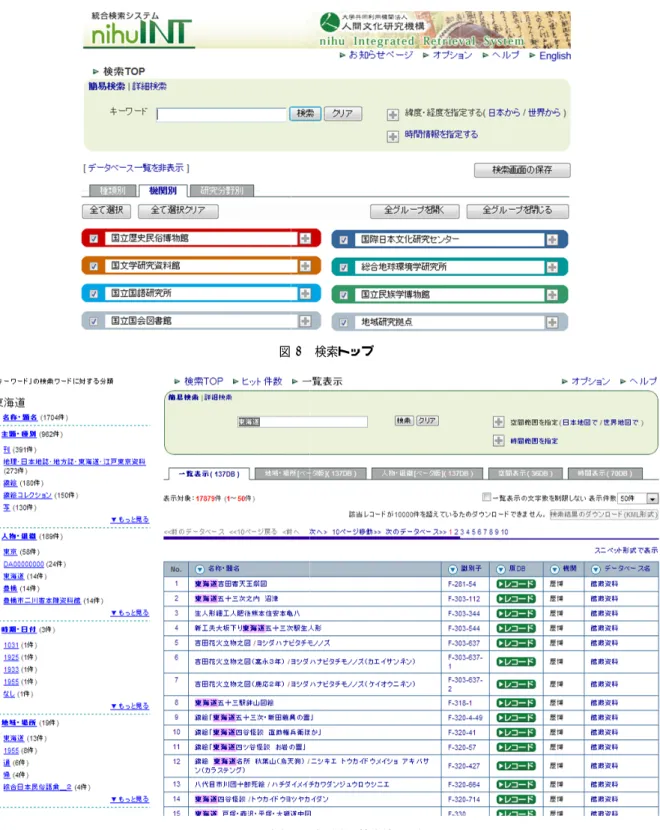Switch to the 種類別 tab
The height and width of the screenshot is (830, 660).
click(x=113, y=191)
